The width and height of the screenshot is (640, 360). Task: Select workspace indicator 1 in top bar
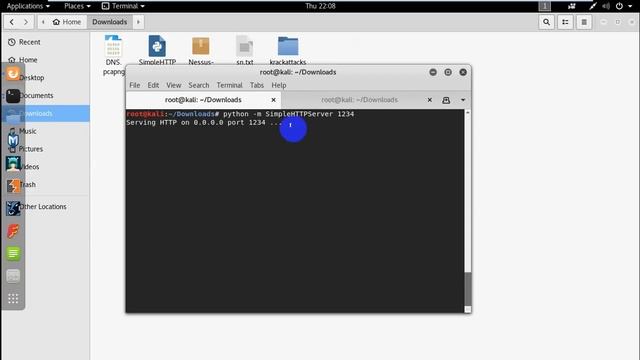coord(544,6)
